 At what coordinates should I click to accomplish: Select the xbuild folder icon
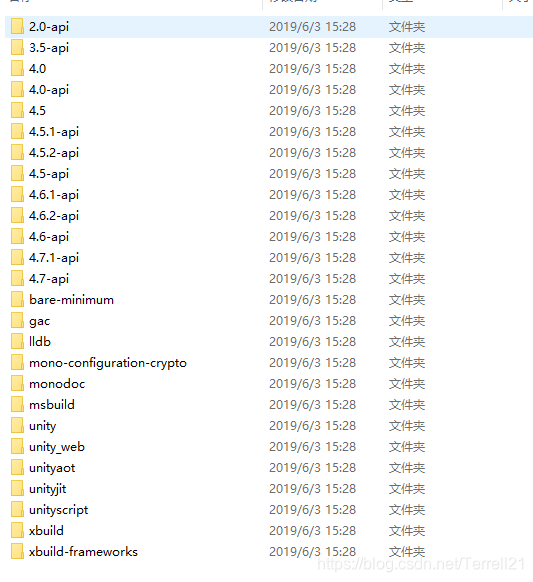pyautogui.click(x=17, y=531)
